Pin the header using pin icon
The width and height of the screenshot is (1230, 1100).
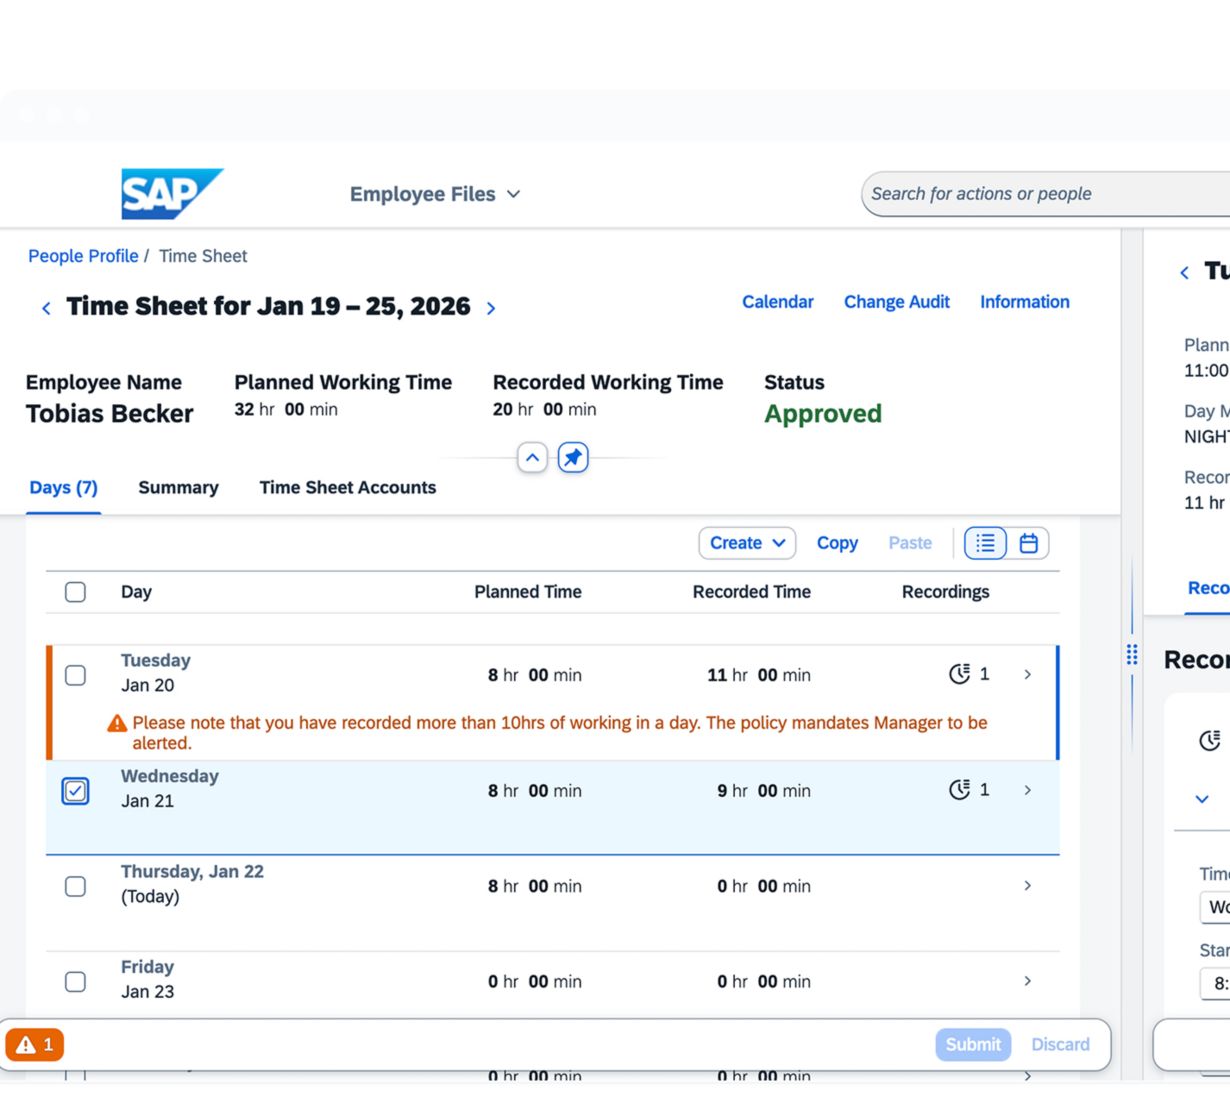tap(572, 458)
